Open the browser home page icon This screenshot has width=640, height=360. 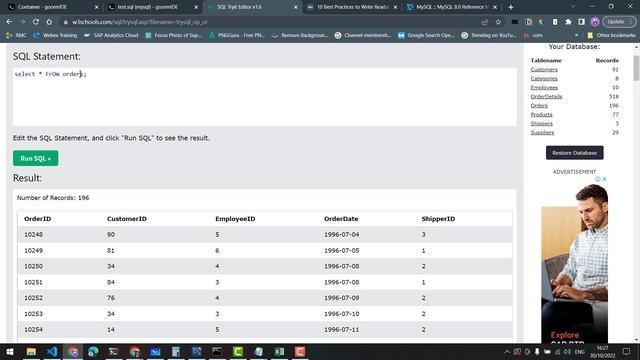coord(49,22)
